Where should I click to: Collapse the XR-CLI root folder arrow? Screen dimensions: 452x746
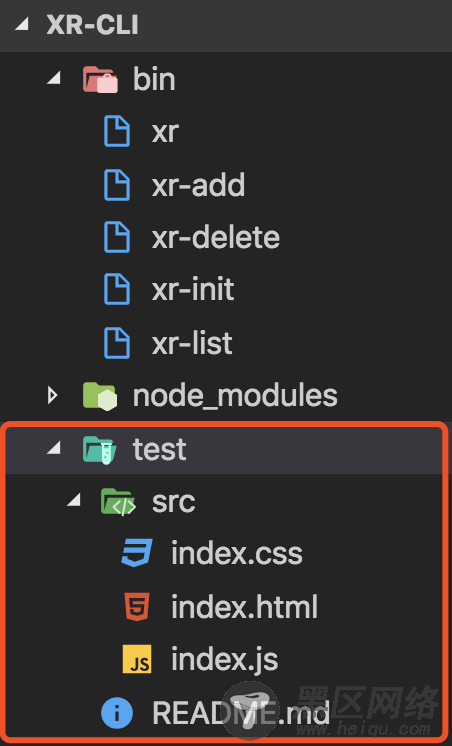pos(21,24)
